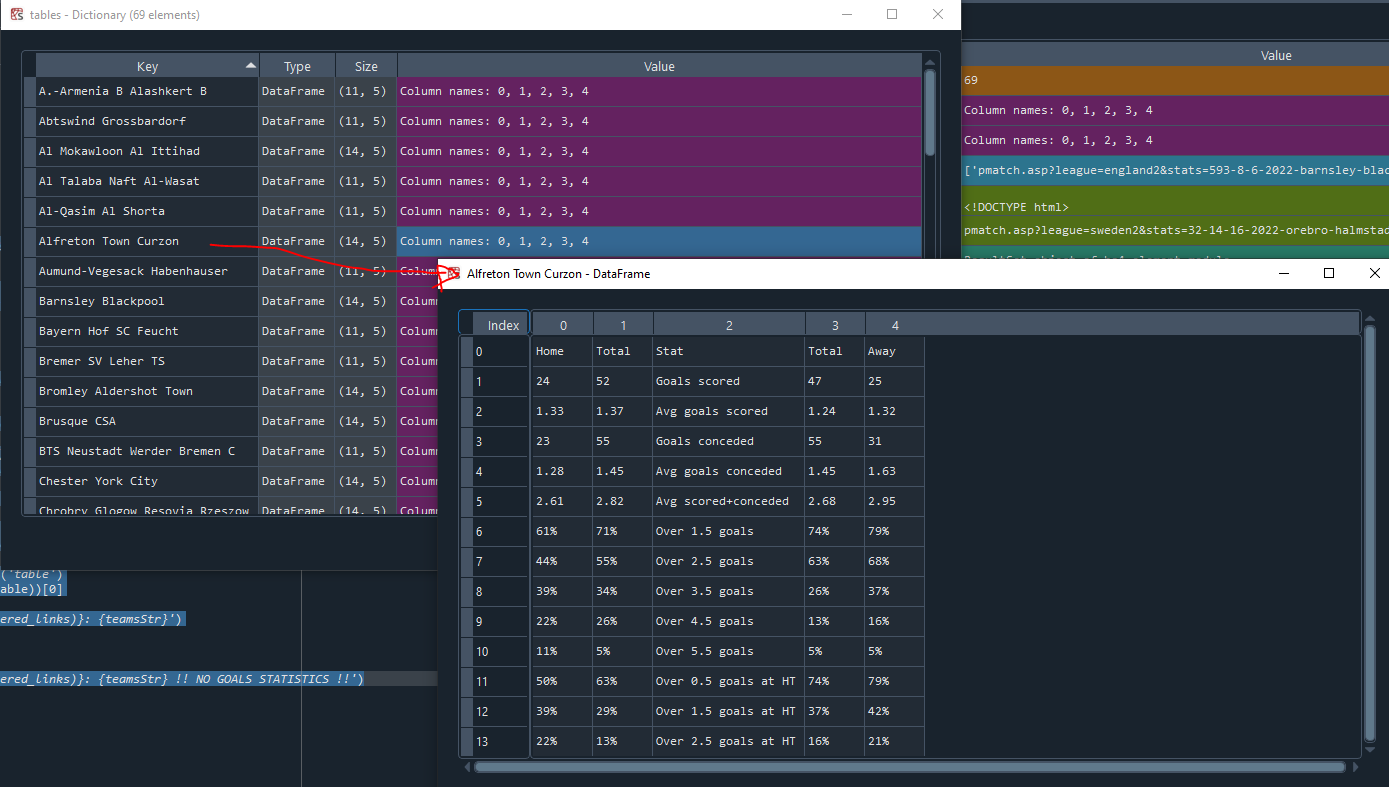
Task: Maximize the tables Dictionary window
Action: [892, 15]
